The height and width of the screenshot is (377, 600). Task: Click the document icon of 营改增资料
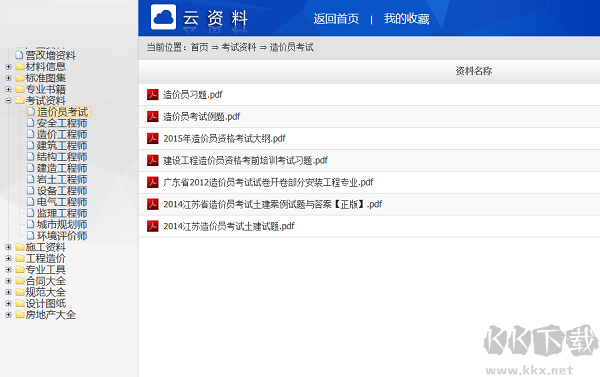tap(20, 55)
